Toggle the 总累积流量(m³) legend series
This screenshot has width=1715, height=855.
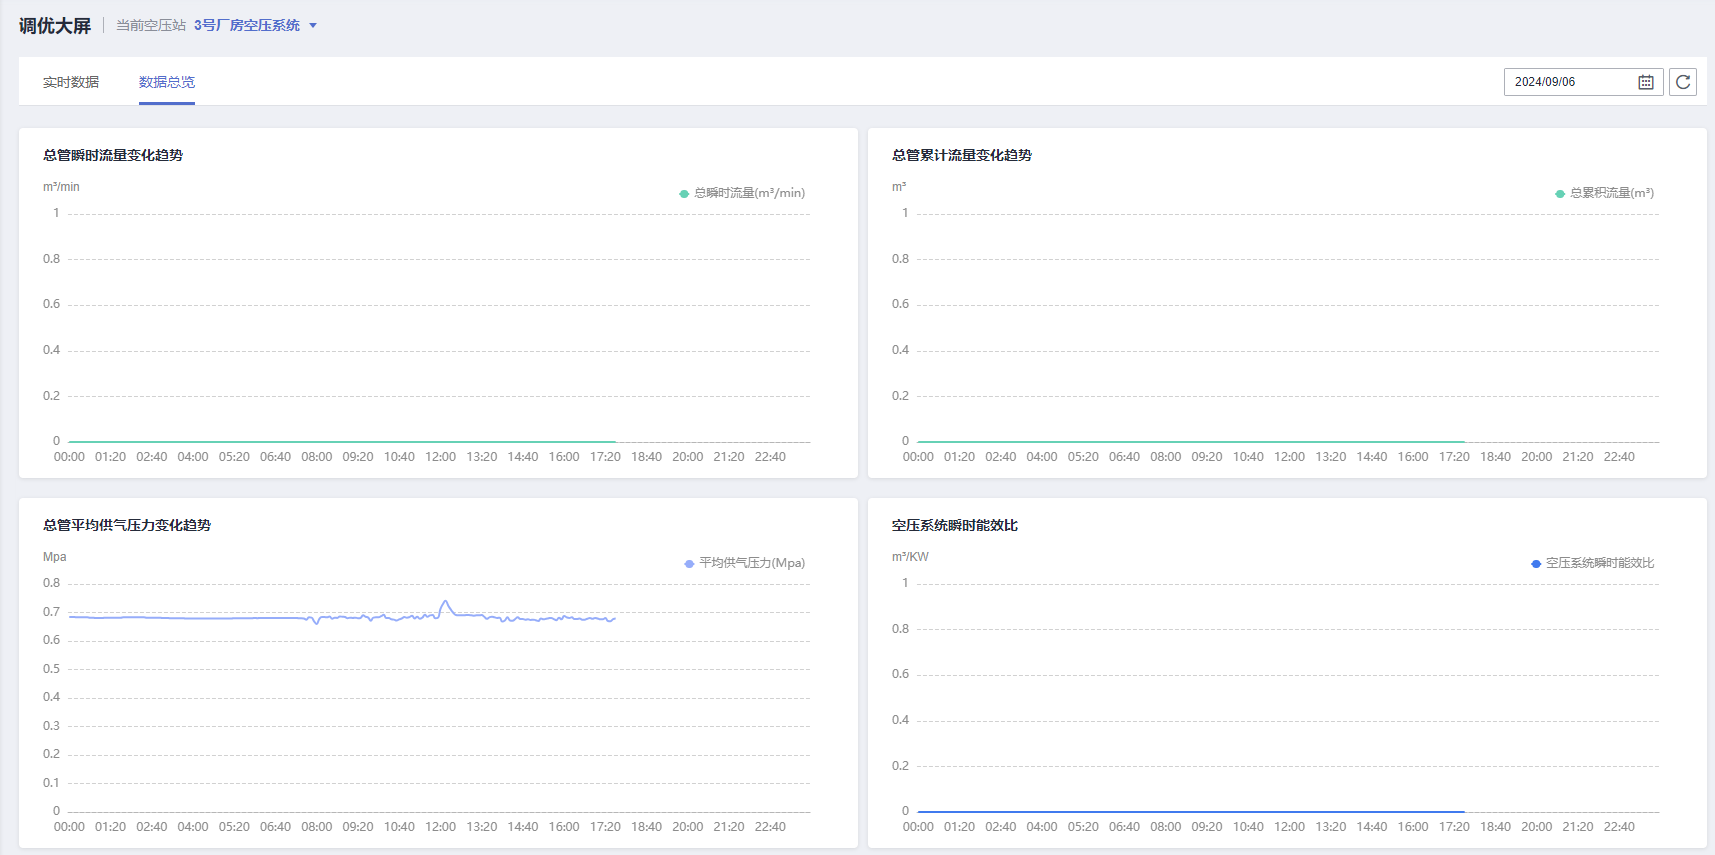[x=1604, y=193]
